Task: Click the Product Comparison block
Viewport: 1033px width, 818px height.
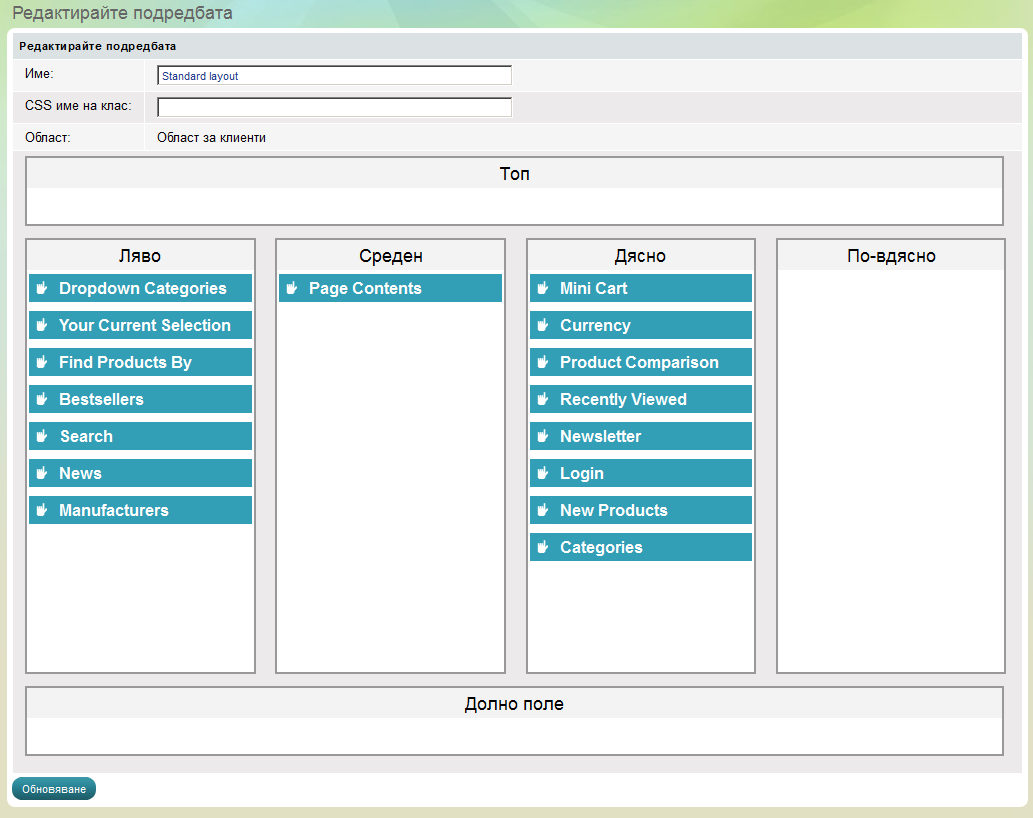Action: (639, 362)
